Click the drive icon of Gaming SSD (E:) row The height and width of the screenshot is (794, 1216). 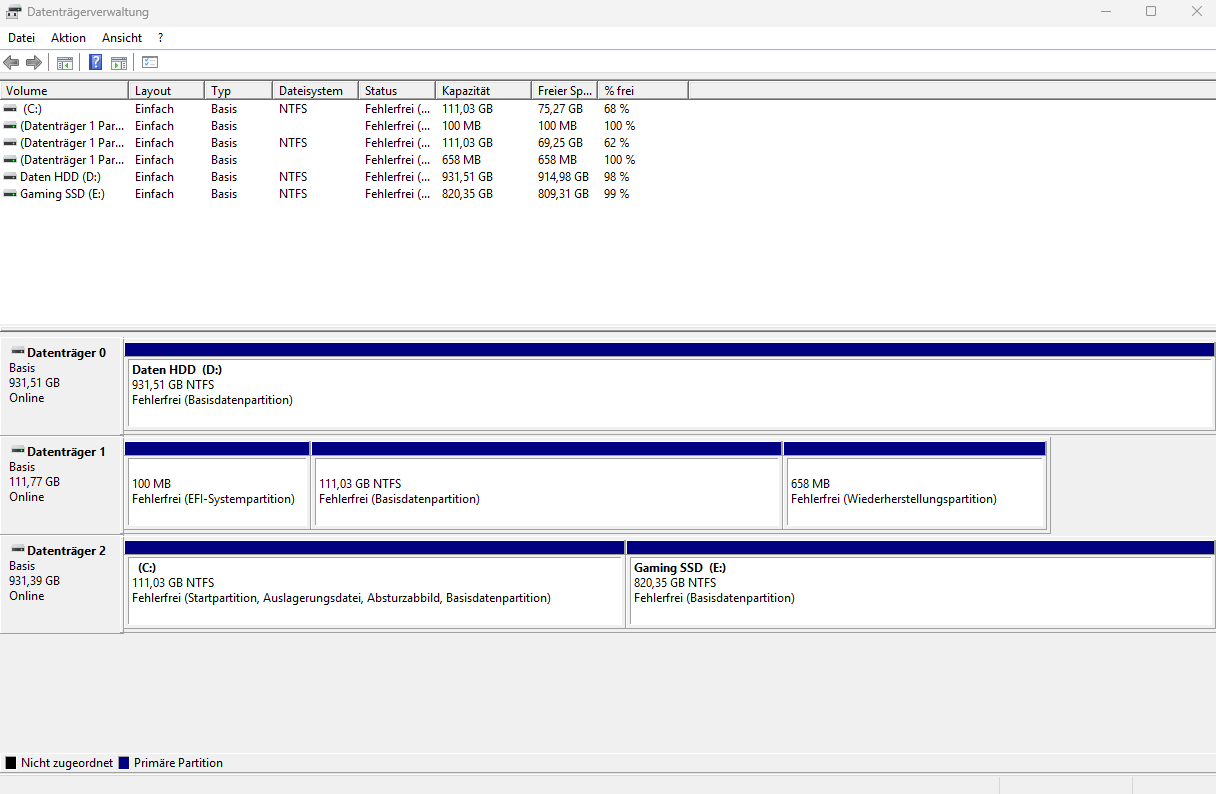[11, 194]
